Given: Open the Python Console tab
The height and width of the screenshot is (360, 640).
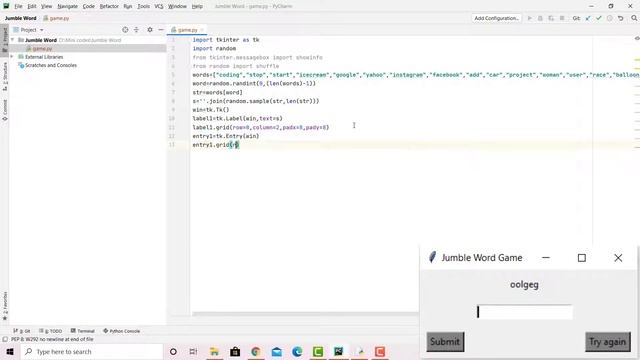Looking at the screenshot, I should click(x=121, y=331).
